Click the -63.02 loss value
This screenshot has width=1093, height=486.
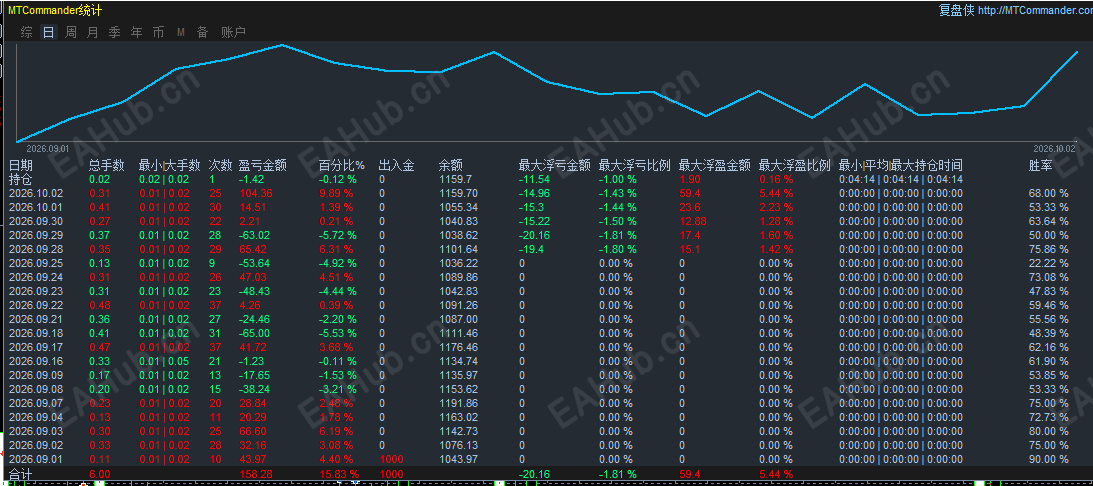pyautogui.click(x=254, y=235)
